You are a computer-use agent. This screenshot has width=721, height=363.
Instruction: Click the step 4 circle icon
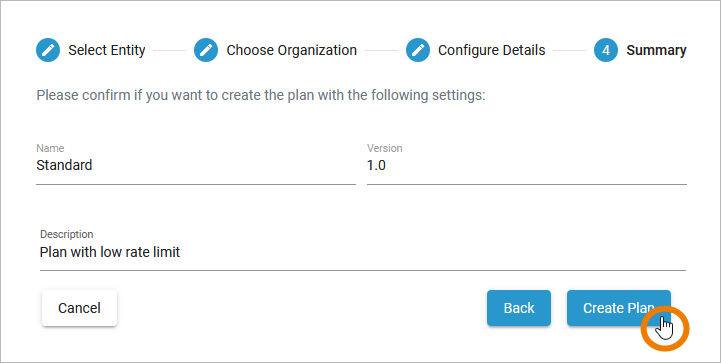(x=606, y=50)
